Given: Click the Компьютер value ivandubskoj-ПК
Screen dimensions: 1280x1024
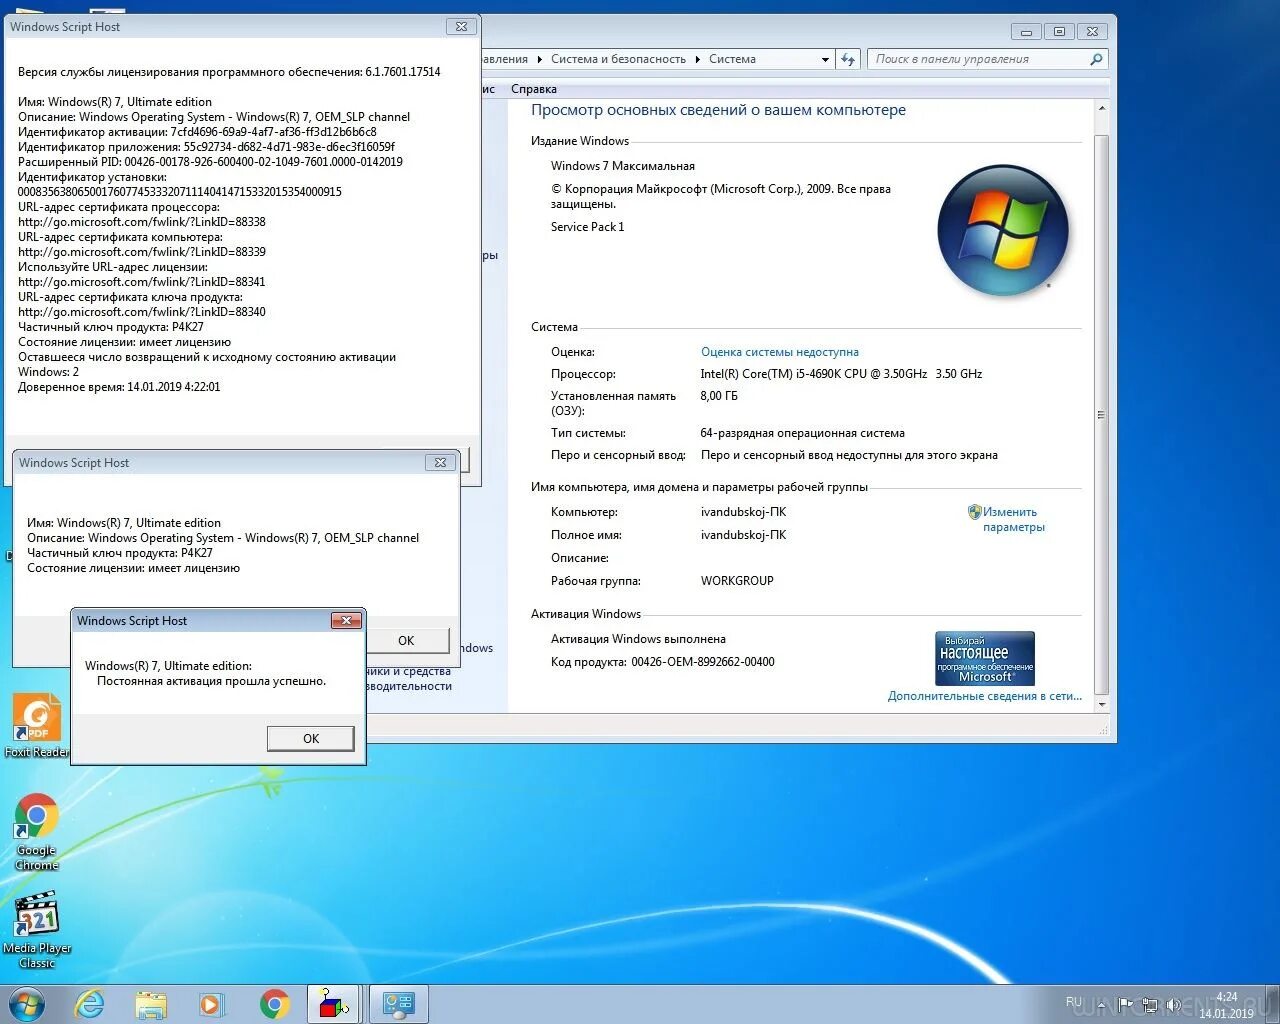Looking at the screenshot, I should pos(743,512).
